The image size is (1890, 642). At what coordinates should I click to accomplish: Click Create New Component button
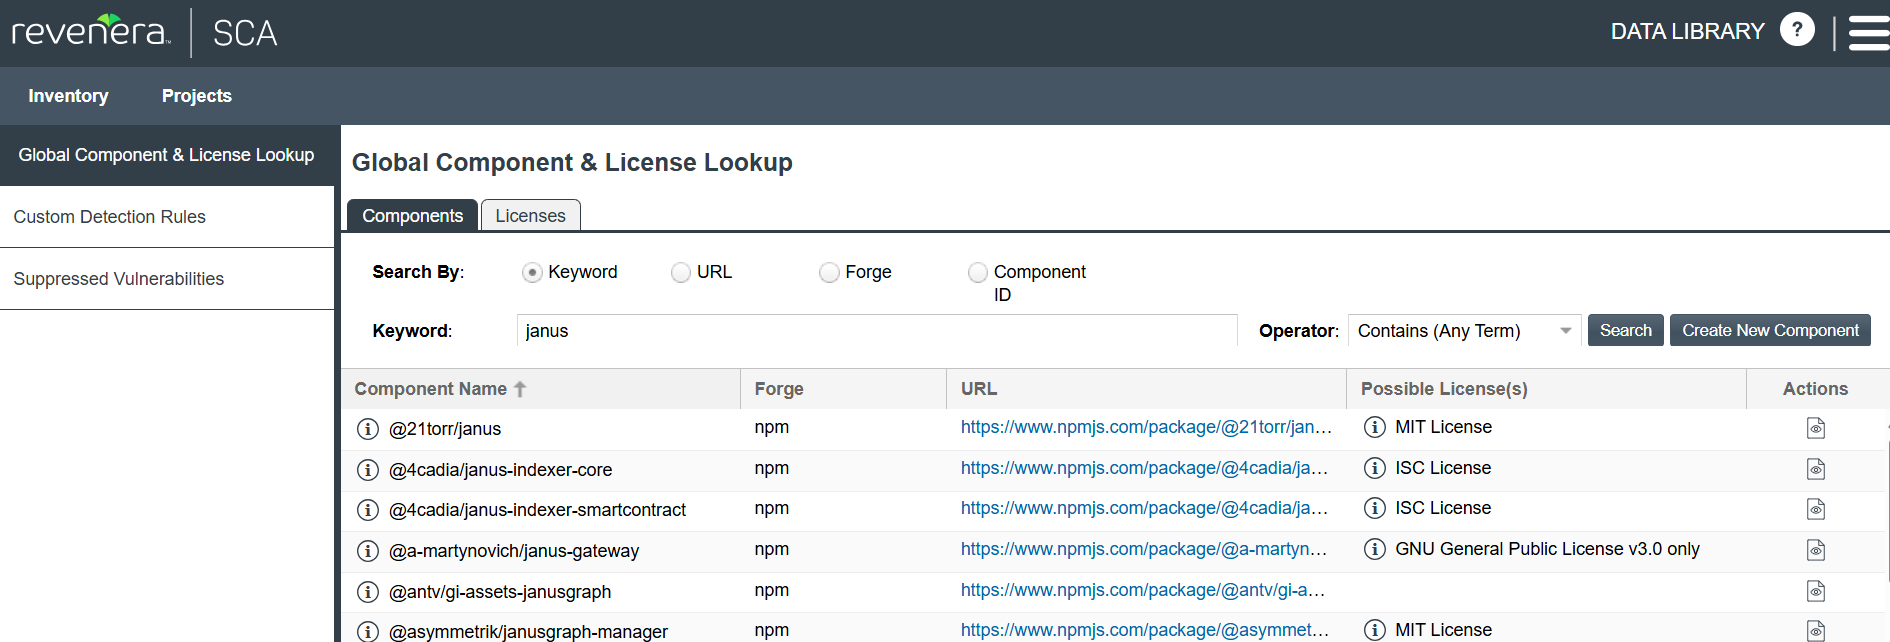(x=1769, y=331)
